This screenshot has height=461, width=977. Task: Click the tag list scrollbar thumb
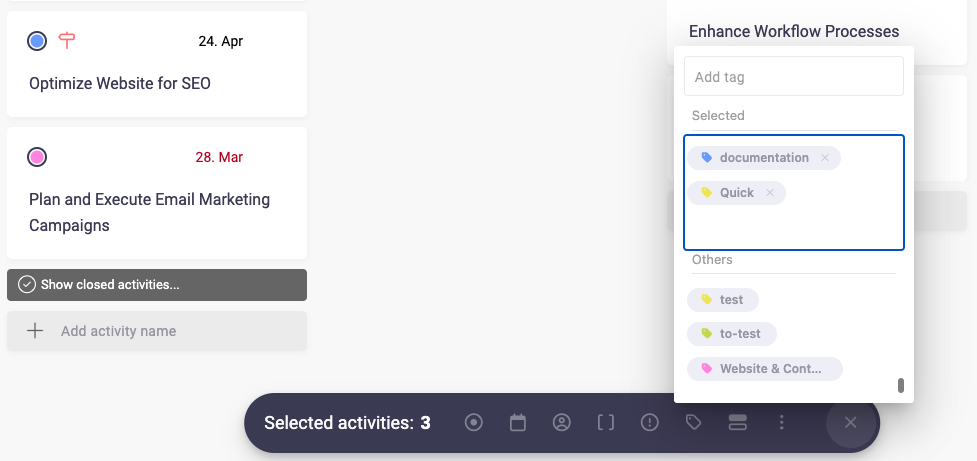[901, 385]
